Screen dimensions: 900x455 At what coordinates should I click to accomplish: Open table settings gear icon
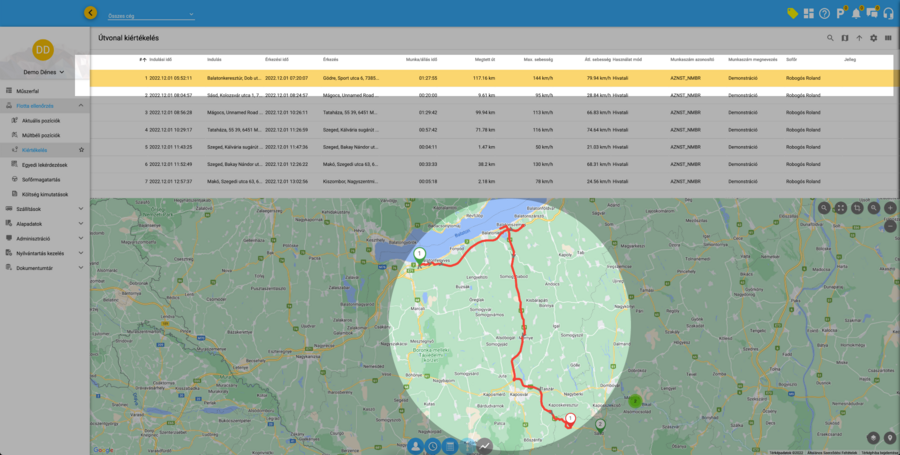point(873,38)
